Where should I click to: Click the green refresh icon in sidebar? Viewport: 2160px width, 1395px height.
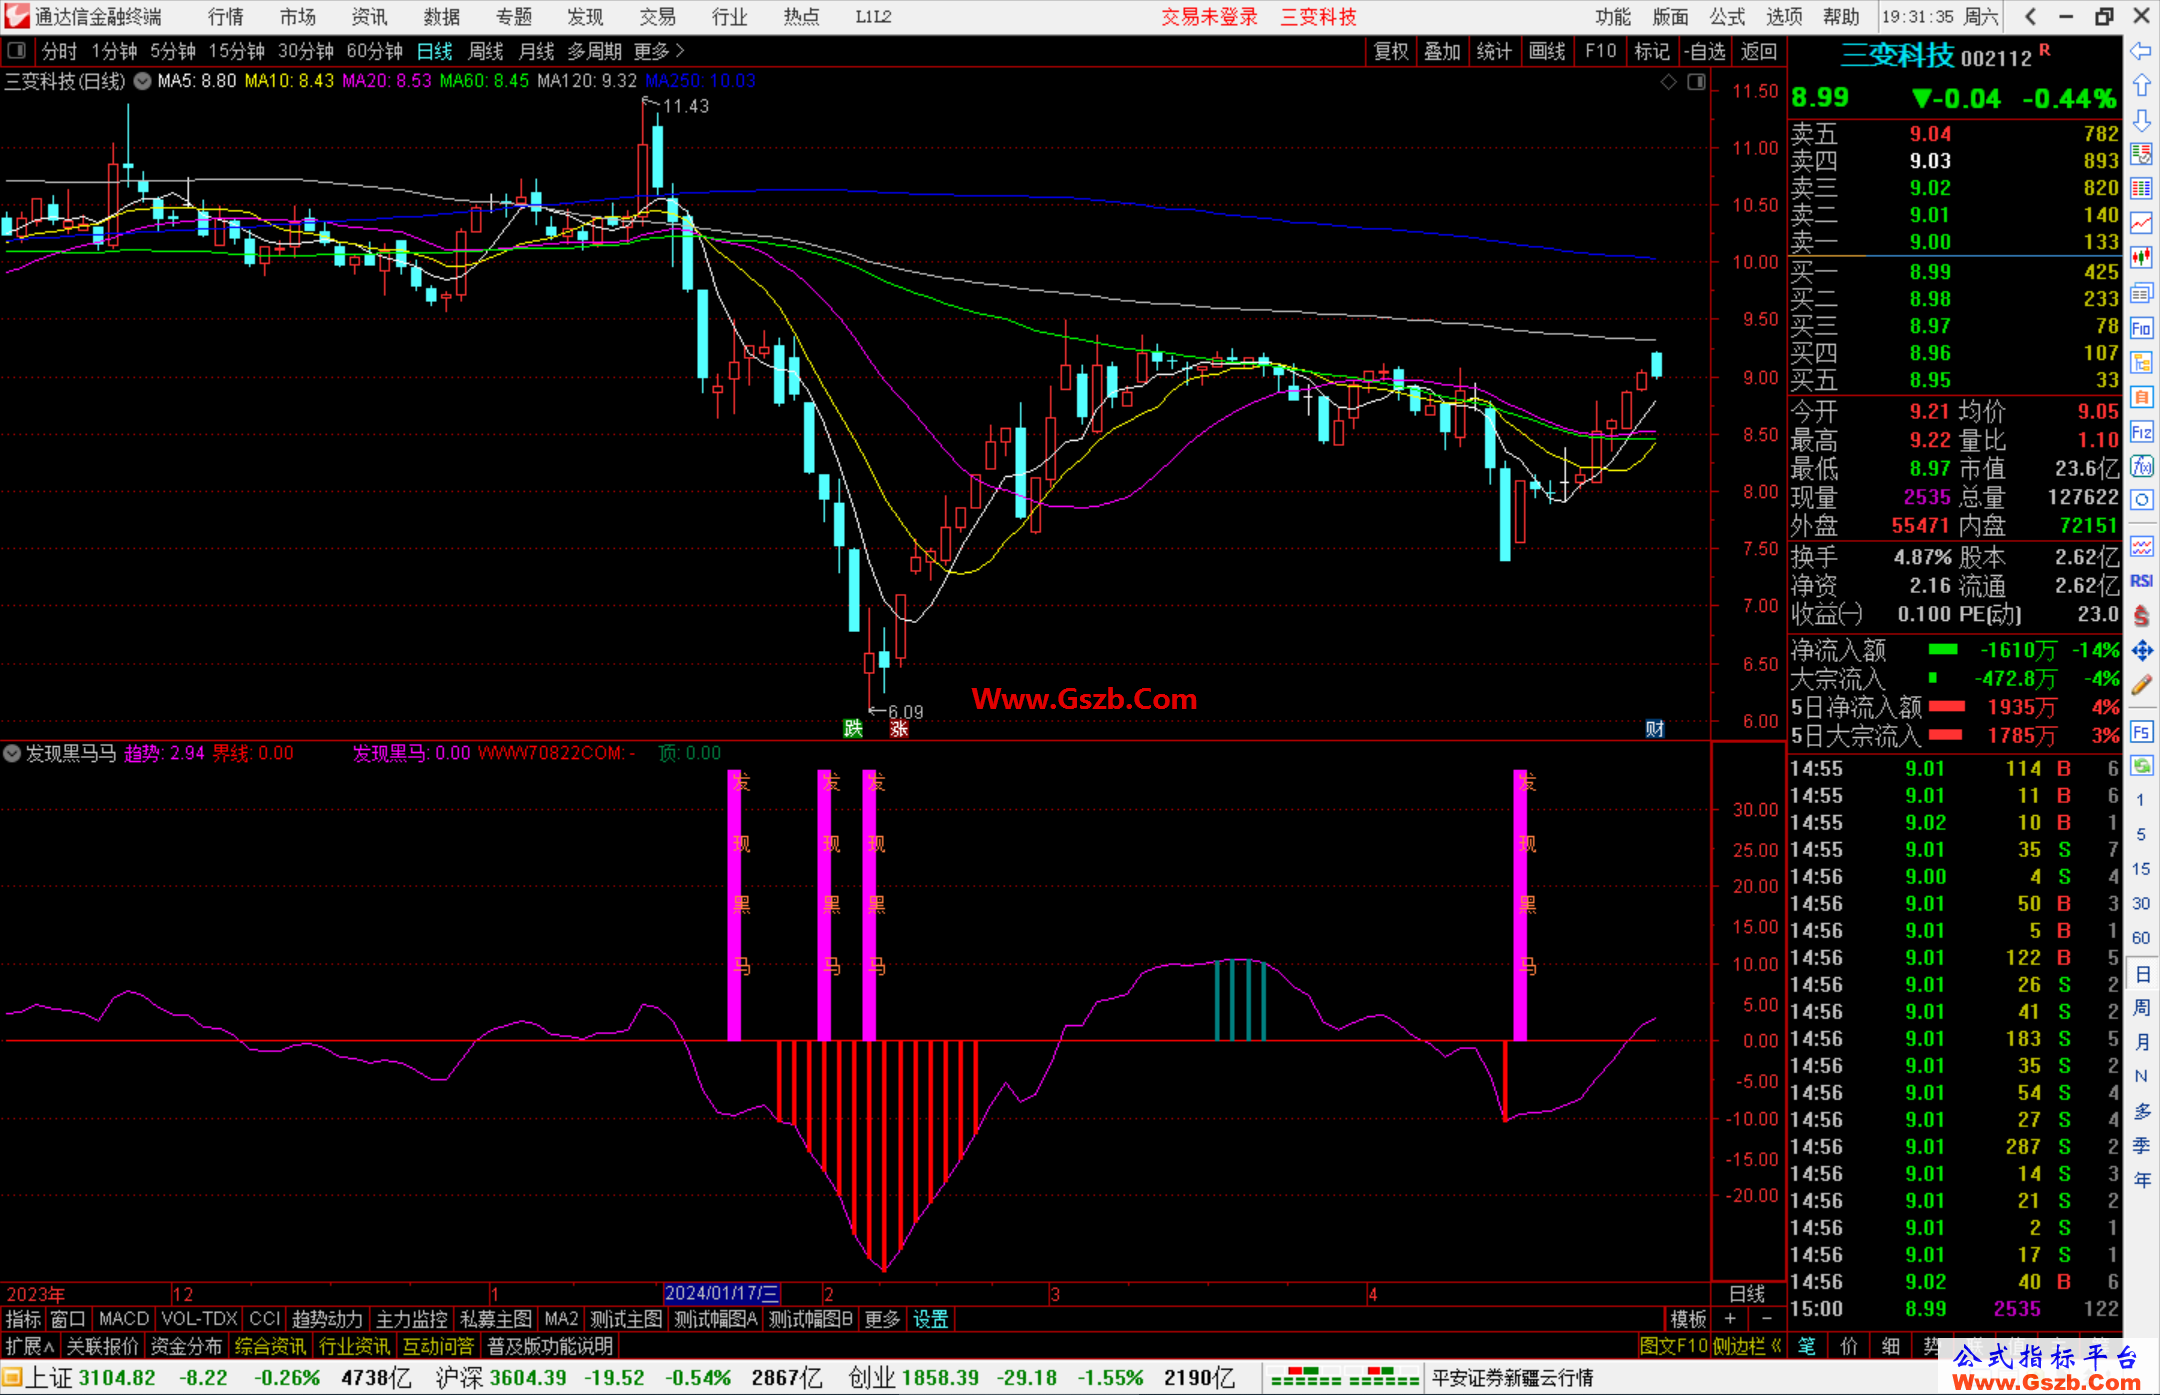[x=2141, y=766]
